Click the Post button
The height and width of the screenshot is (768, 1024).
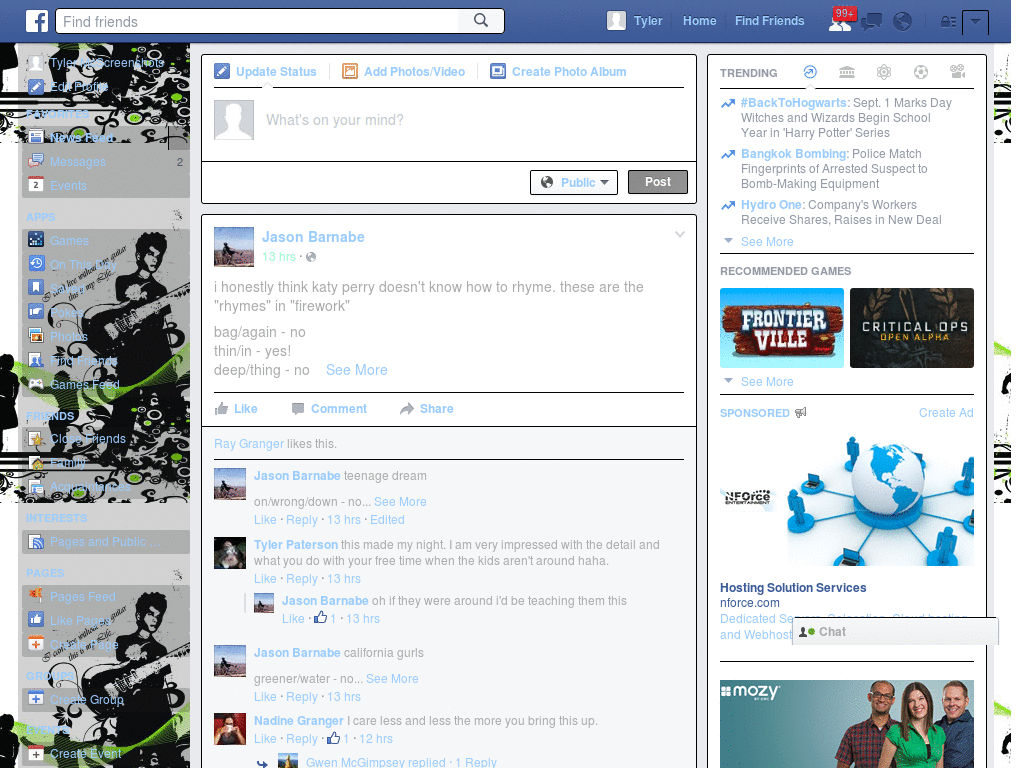coord(658,182)
